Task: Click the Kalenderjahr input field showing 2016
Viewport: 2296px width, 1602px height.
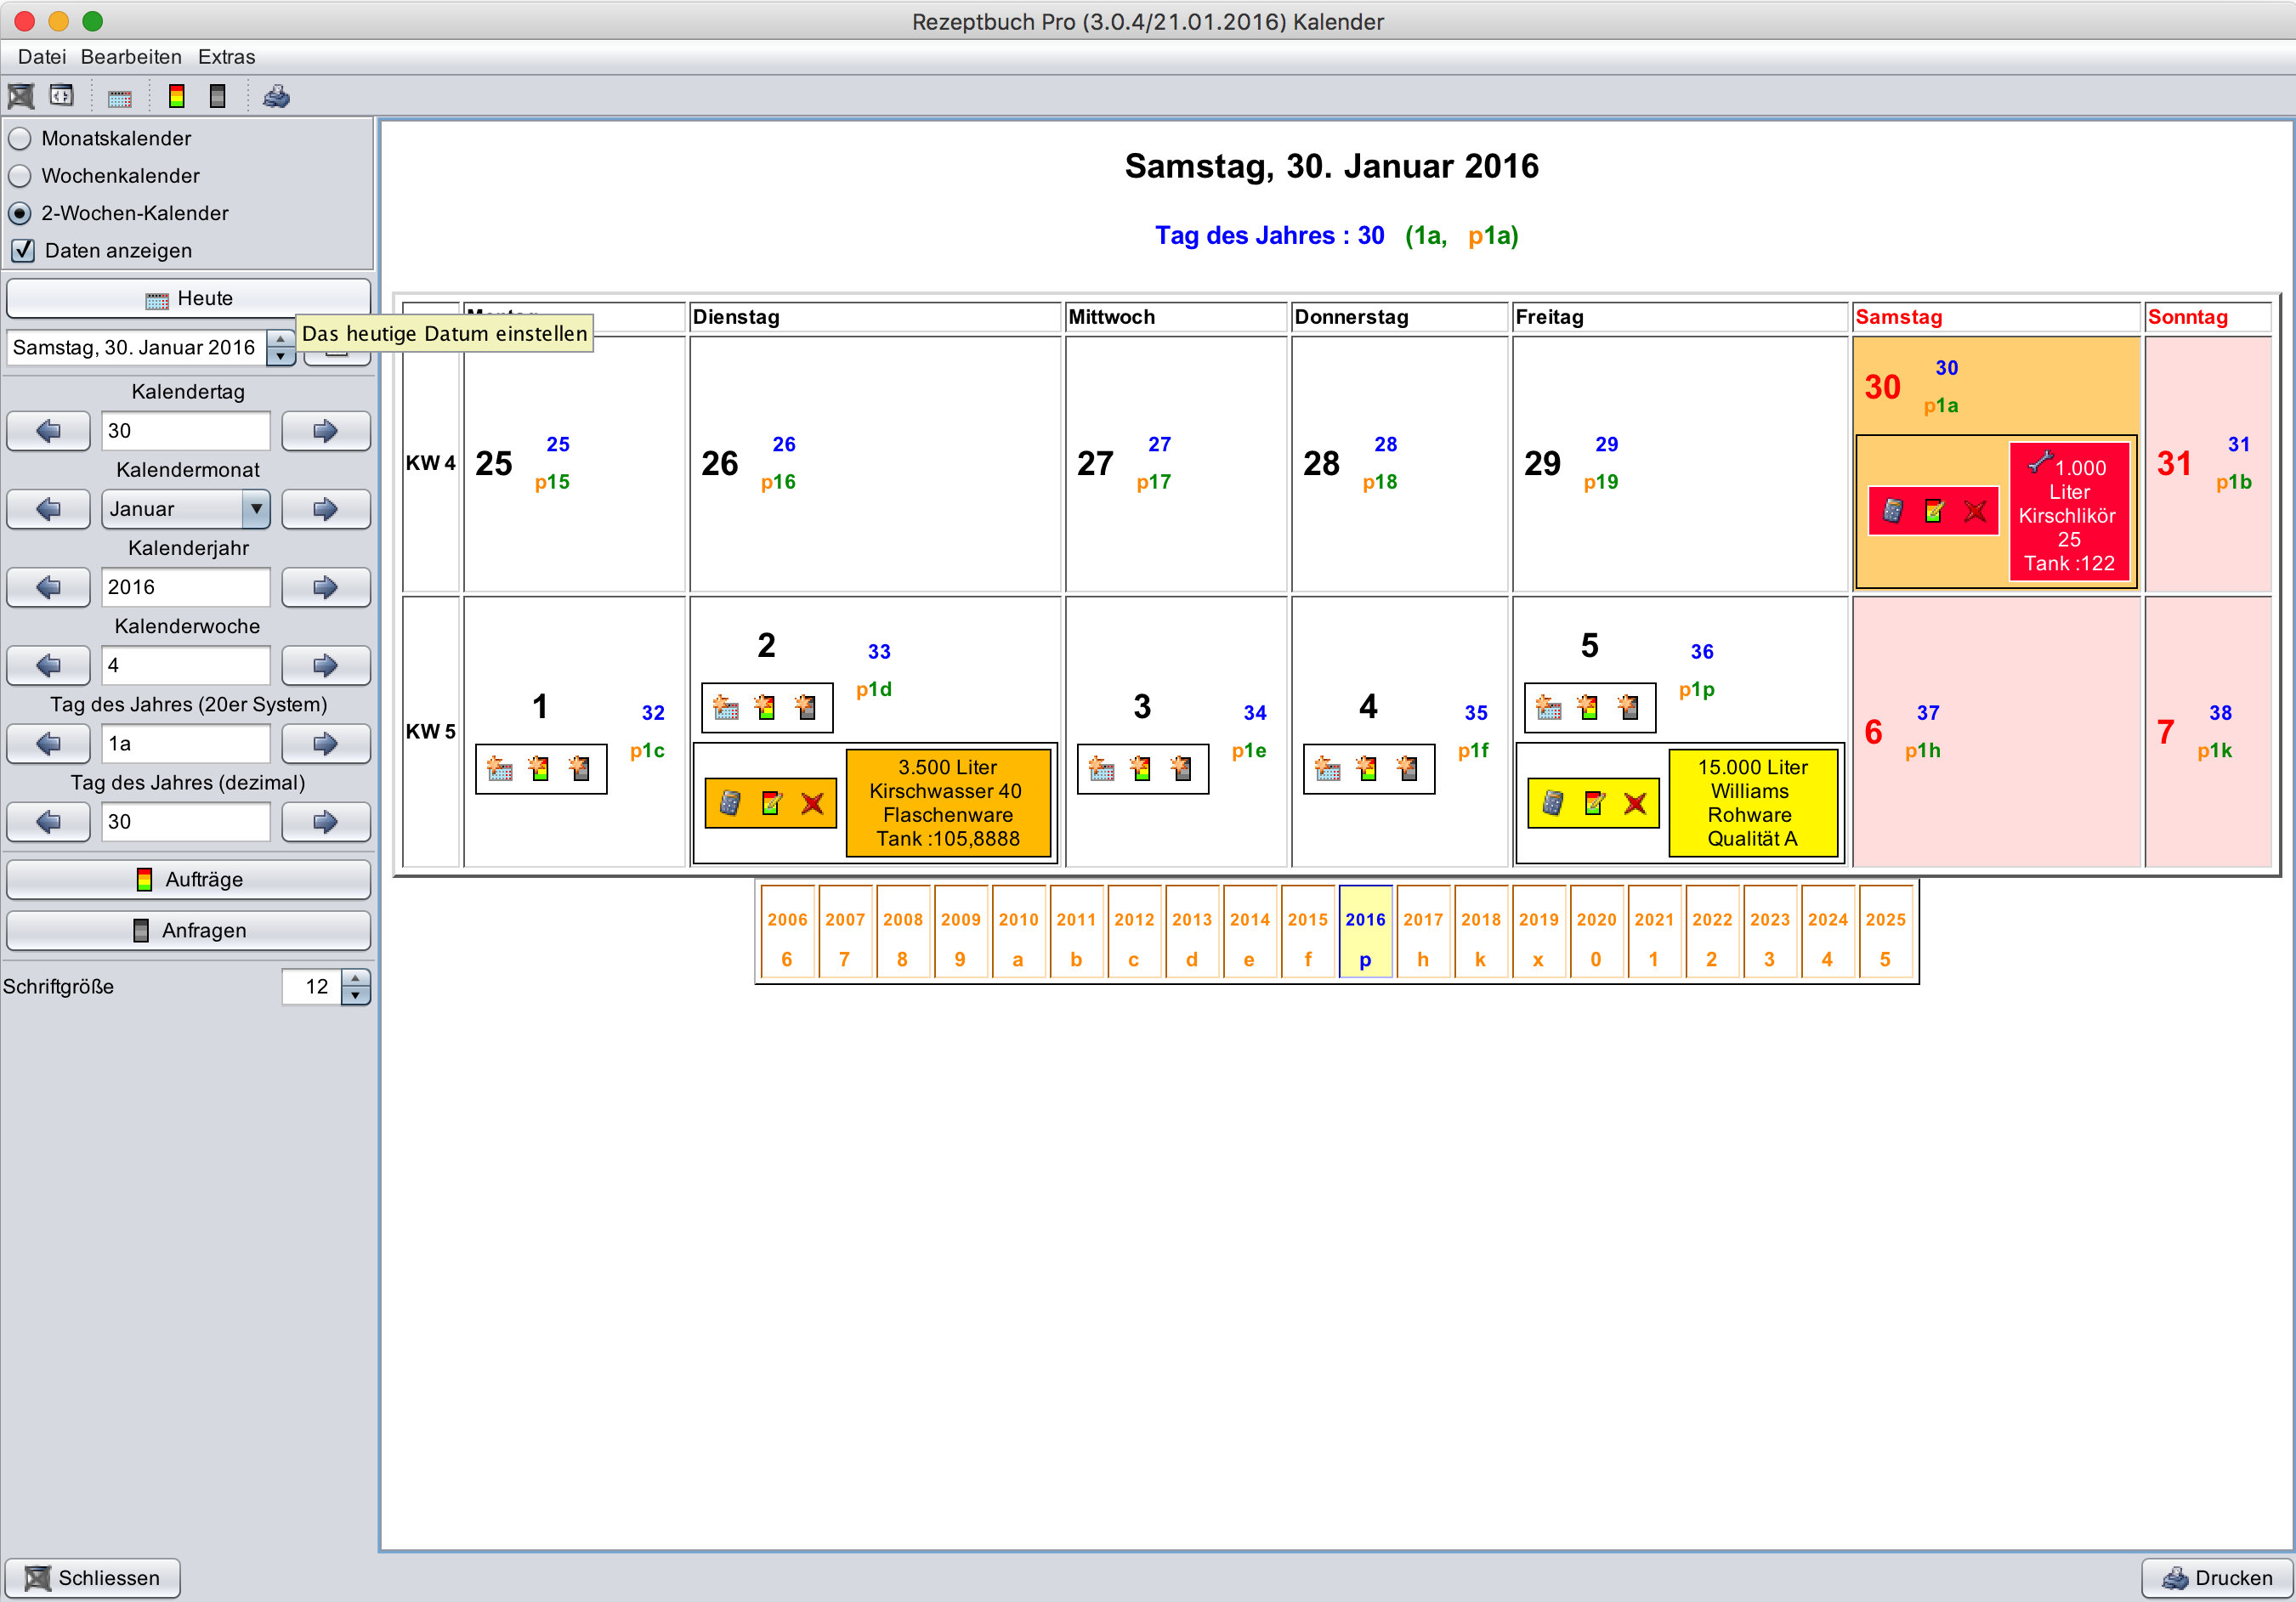Action: pos(185,587)
